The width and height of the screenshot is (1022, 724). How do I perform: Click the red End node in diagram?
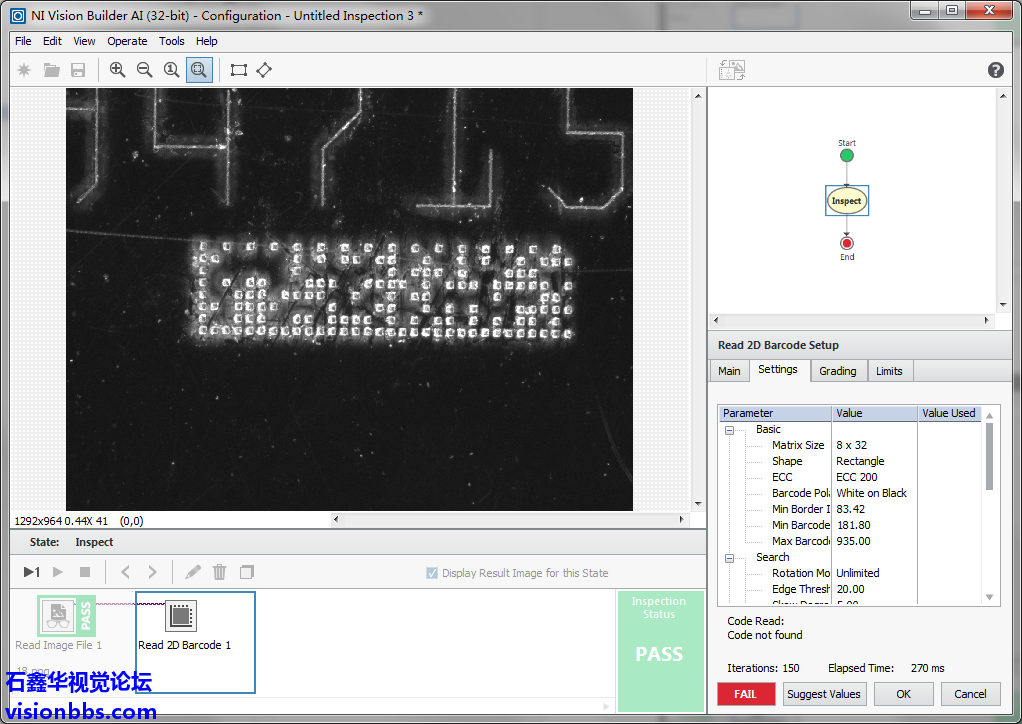click(x=847, y=243)
